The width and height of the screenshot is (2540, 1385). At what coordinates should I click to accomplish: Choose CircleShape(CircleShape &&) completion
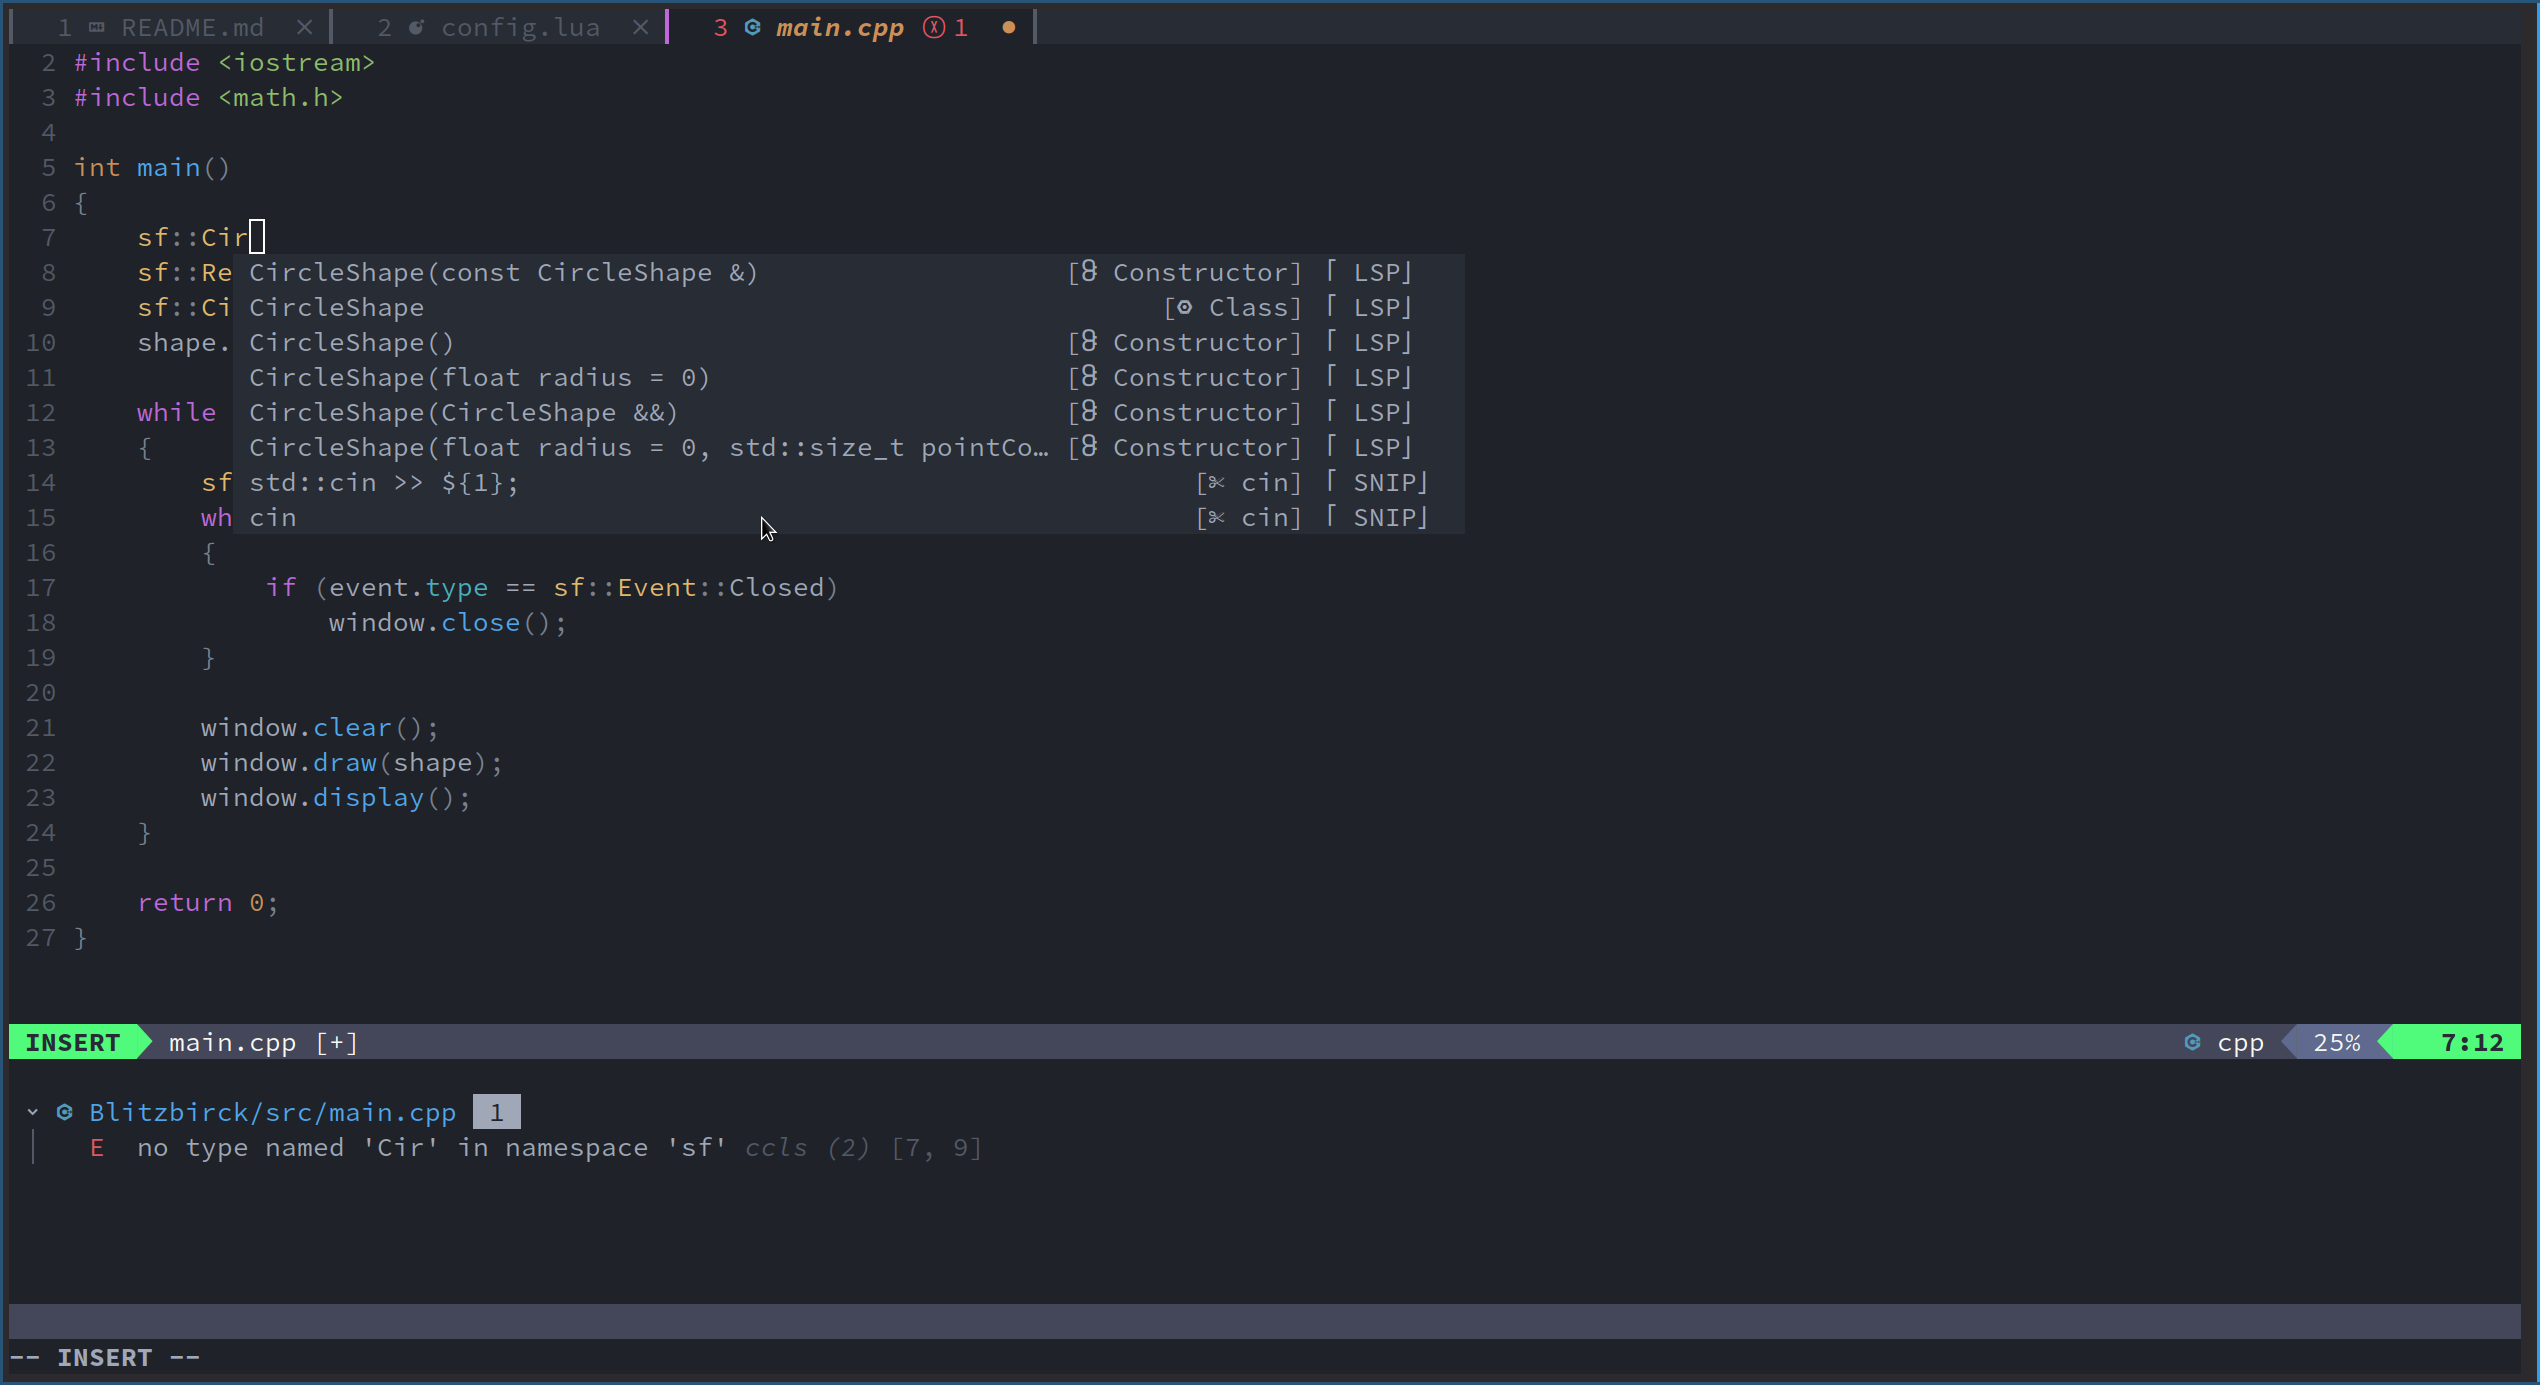click(848, 412)
